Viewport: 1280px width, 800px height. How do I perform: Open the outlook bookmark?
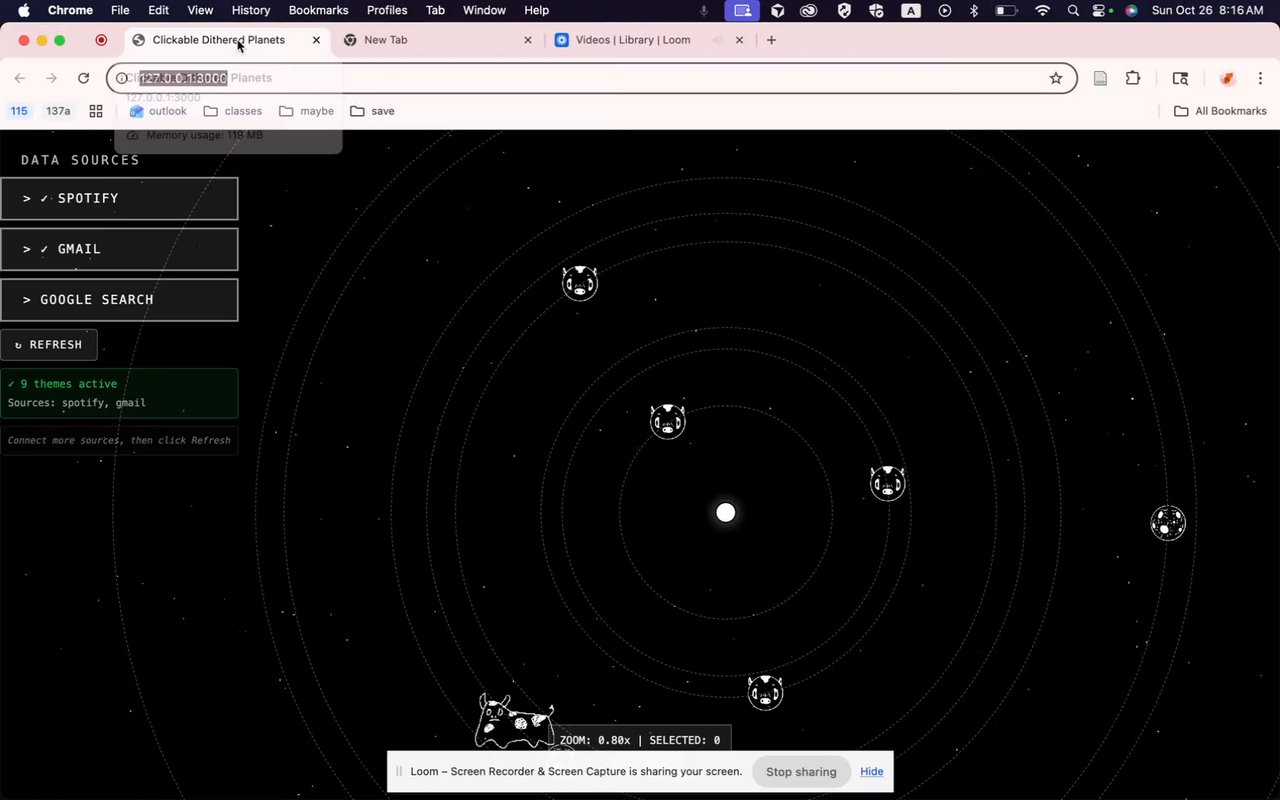point(158,111)
